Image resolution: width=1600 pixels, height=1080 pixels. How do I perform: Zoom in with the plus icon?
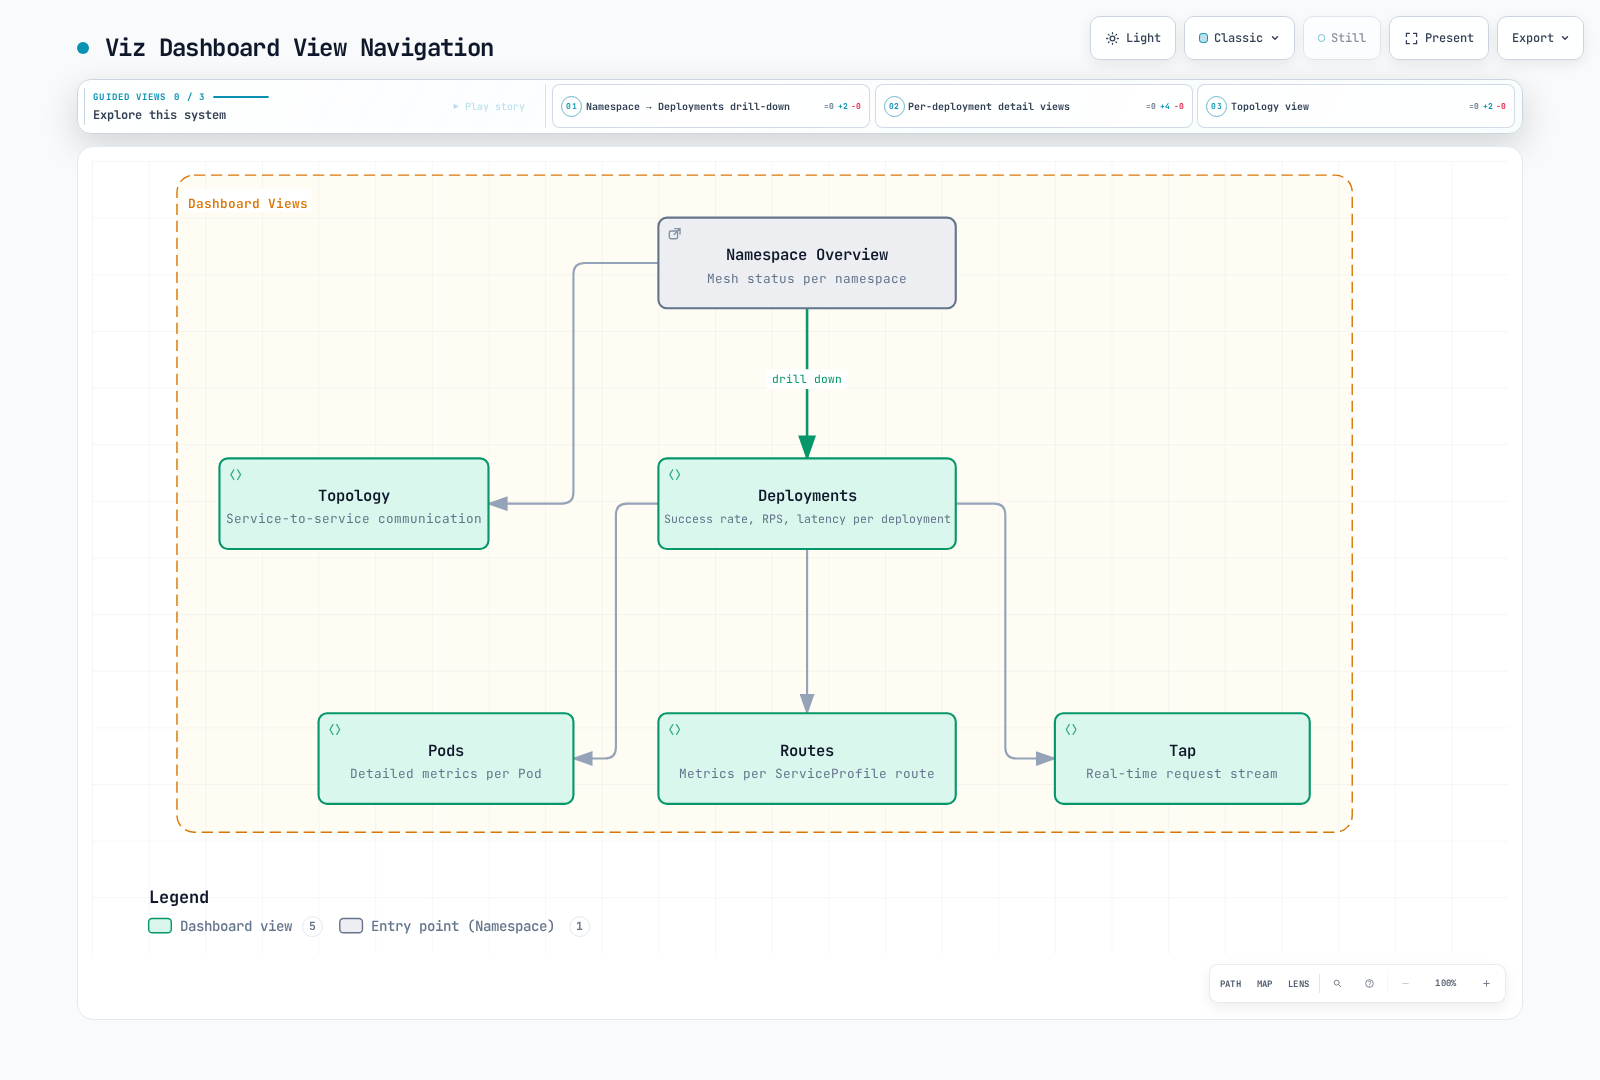pos(1486,984)
